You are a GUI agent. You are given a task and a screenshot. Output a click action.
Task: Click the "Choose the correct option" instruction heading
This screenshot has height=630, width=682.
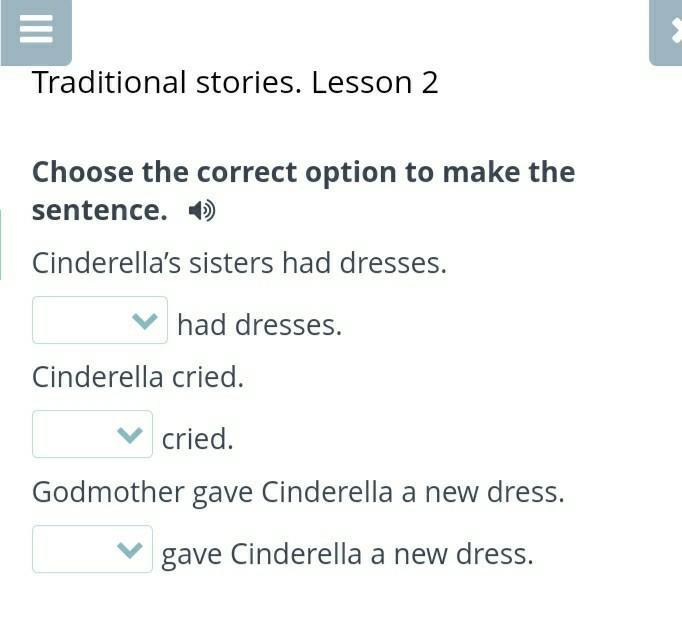click(x=303, y=173)
